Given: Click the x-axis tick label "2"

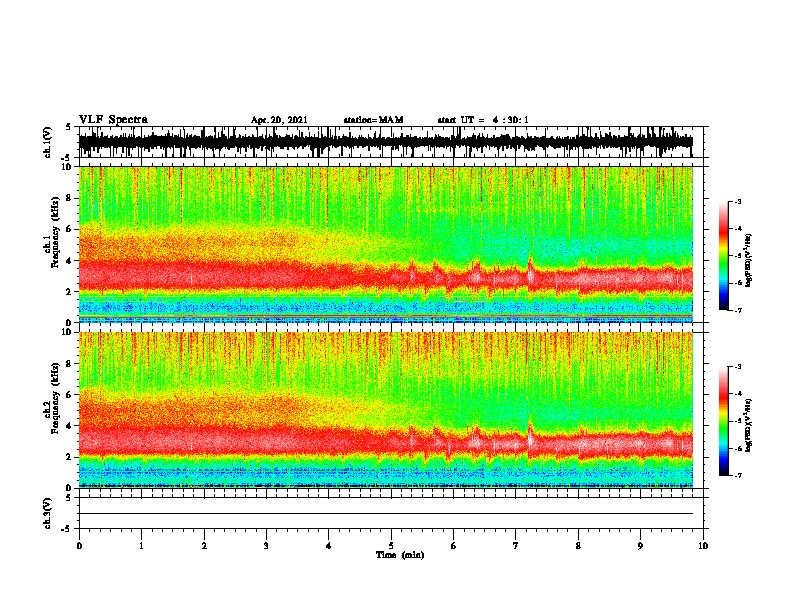Looking at the screenshot, I should 204,545.
